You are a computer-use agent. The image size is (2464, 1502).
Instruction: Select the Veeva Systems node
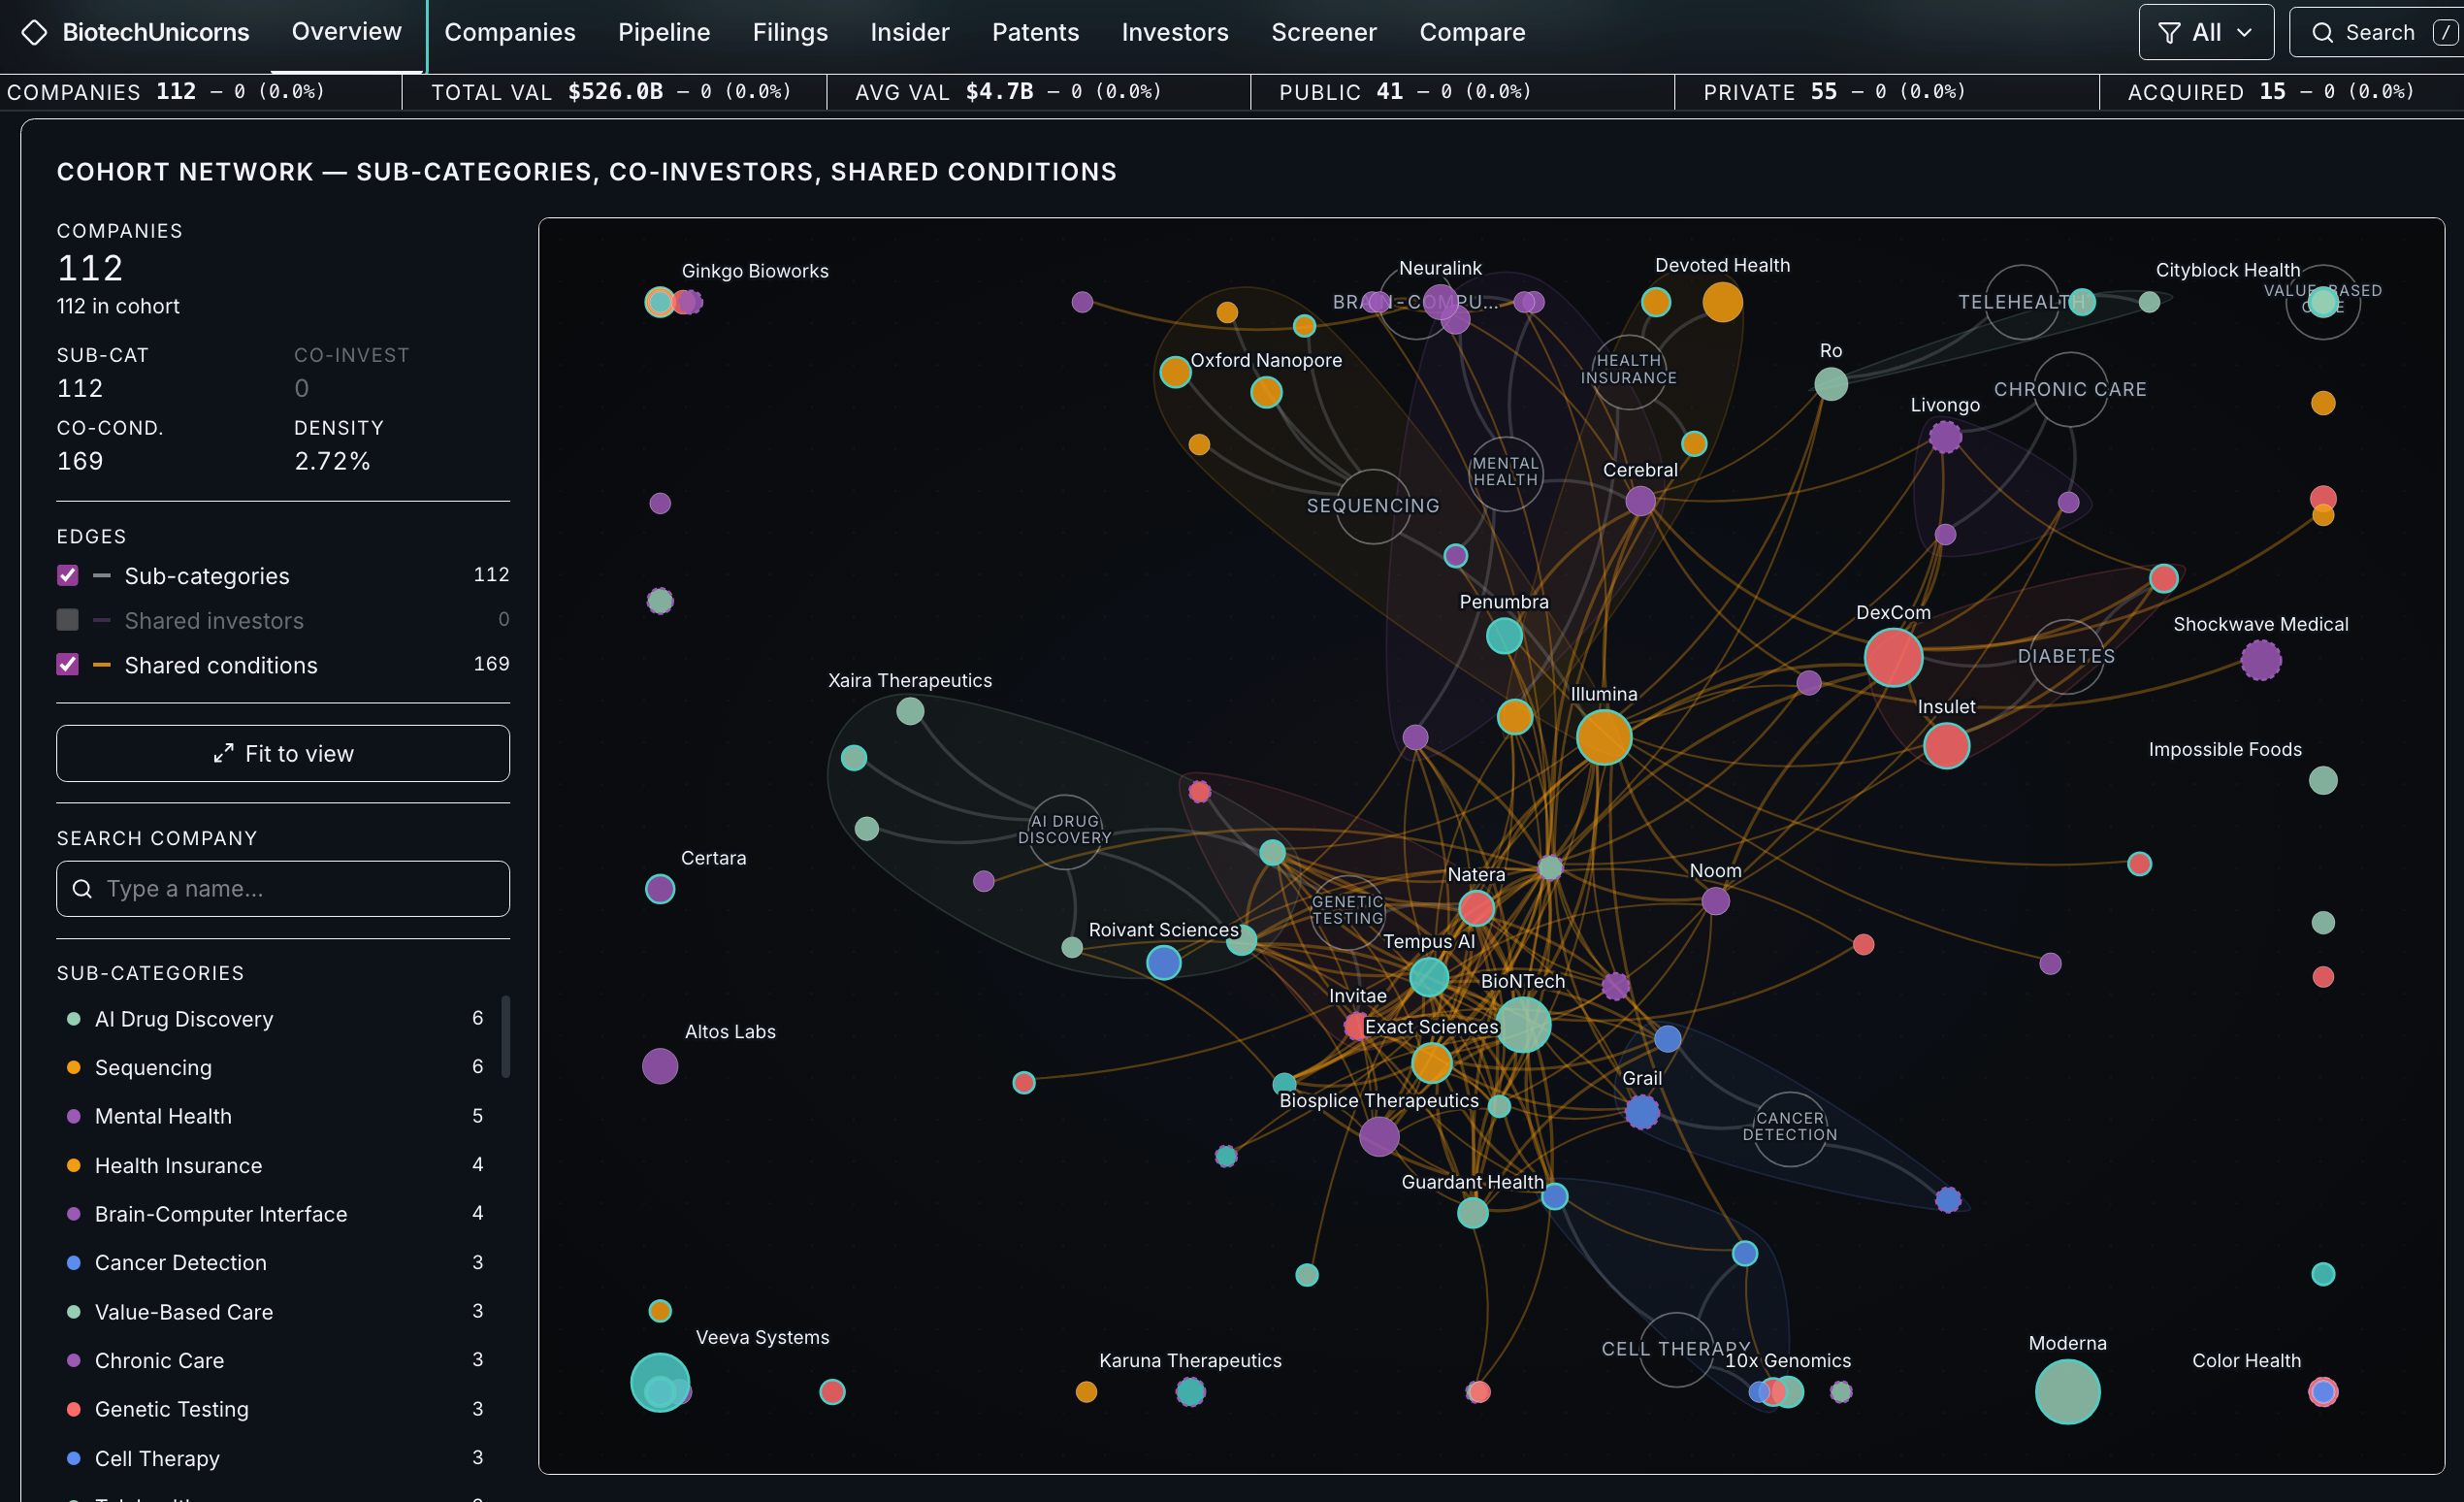coord(659,1382)
